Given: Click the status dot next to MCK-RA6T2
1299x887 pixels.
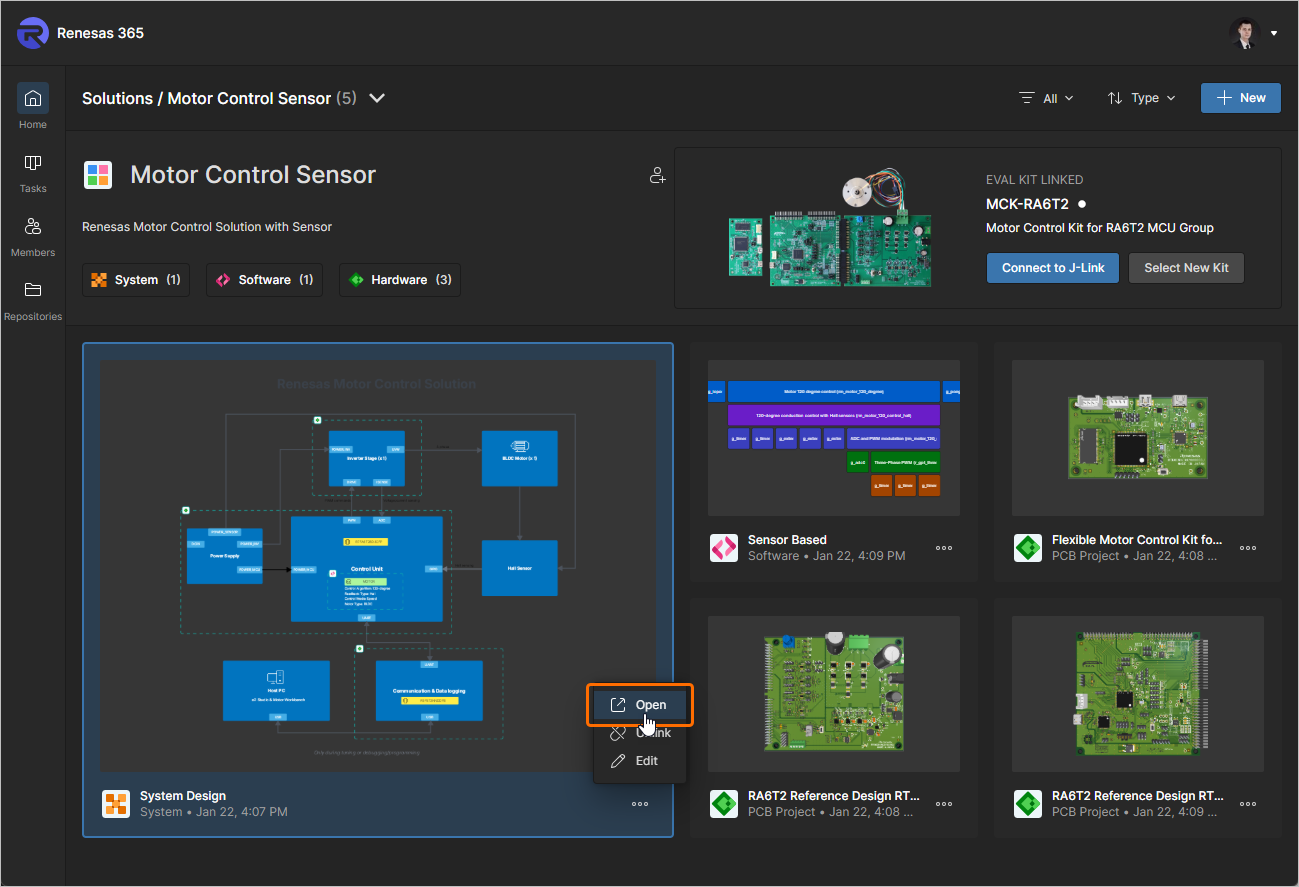Looking at the screenshot, I should tap(1082, 204).
